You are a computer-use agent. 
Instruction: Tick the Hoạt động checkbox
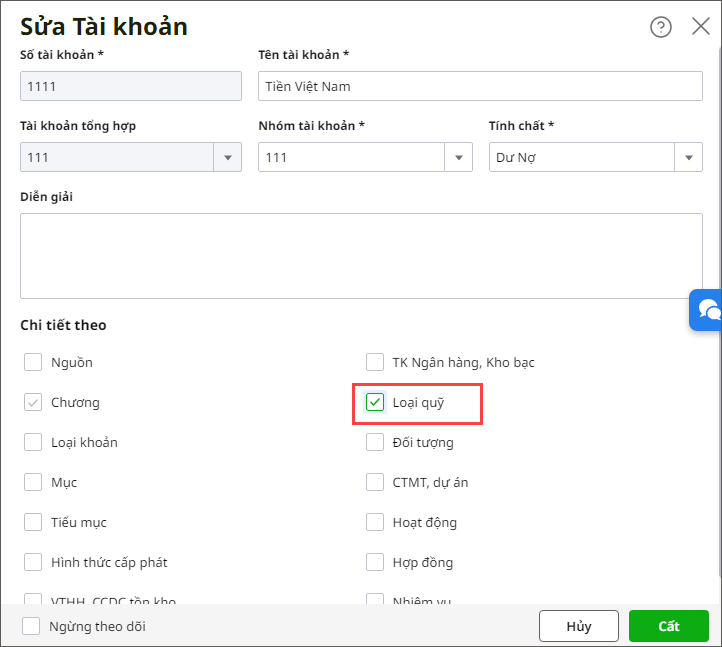(375, 522)
